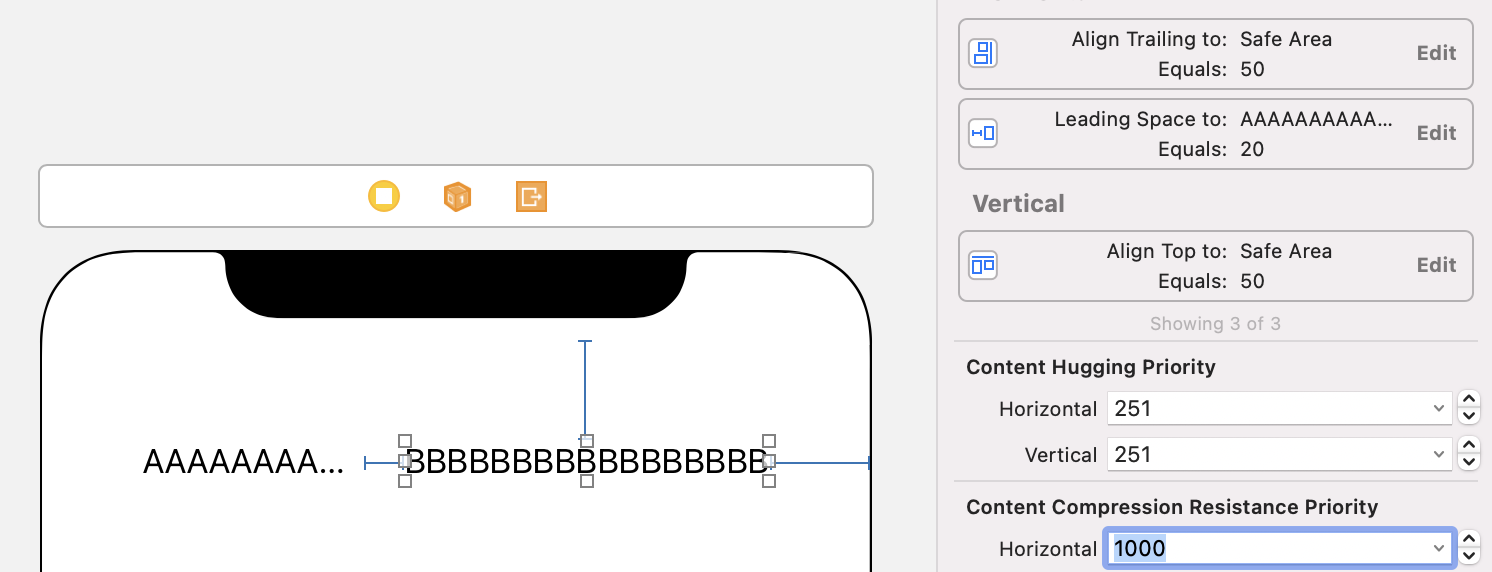Click the yellow View Controller icon
This screenshot has width=1492, height=572.
[384, 196]
